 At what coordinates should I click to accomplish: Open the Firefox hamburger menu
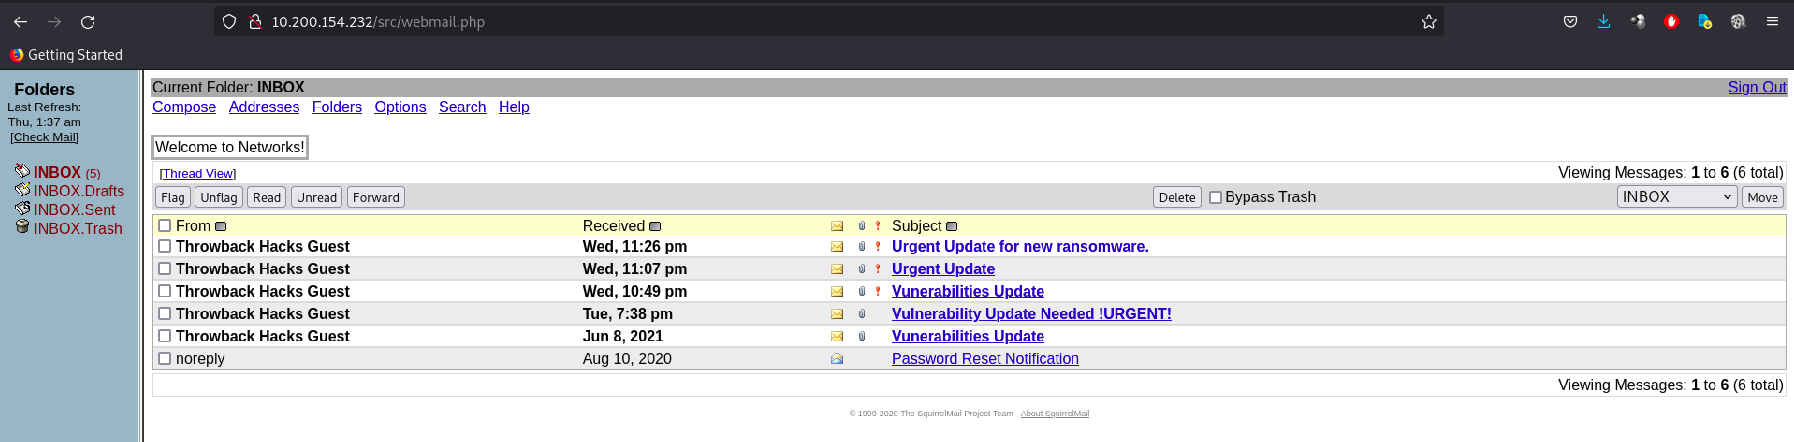tap(1772, 22)
